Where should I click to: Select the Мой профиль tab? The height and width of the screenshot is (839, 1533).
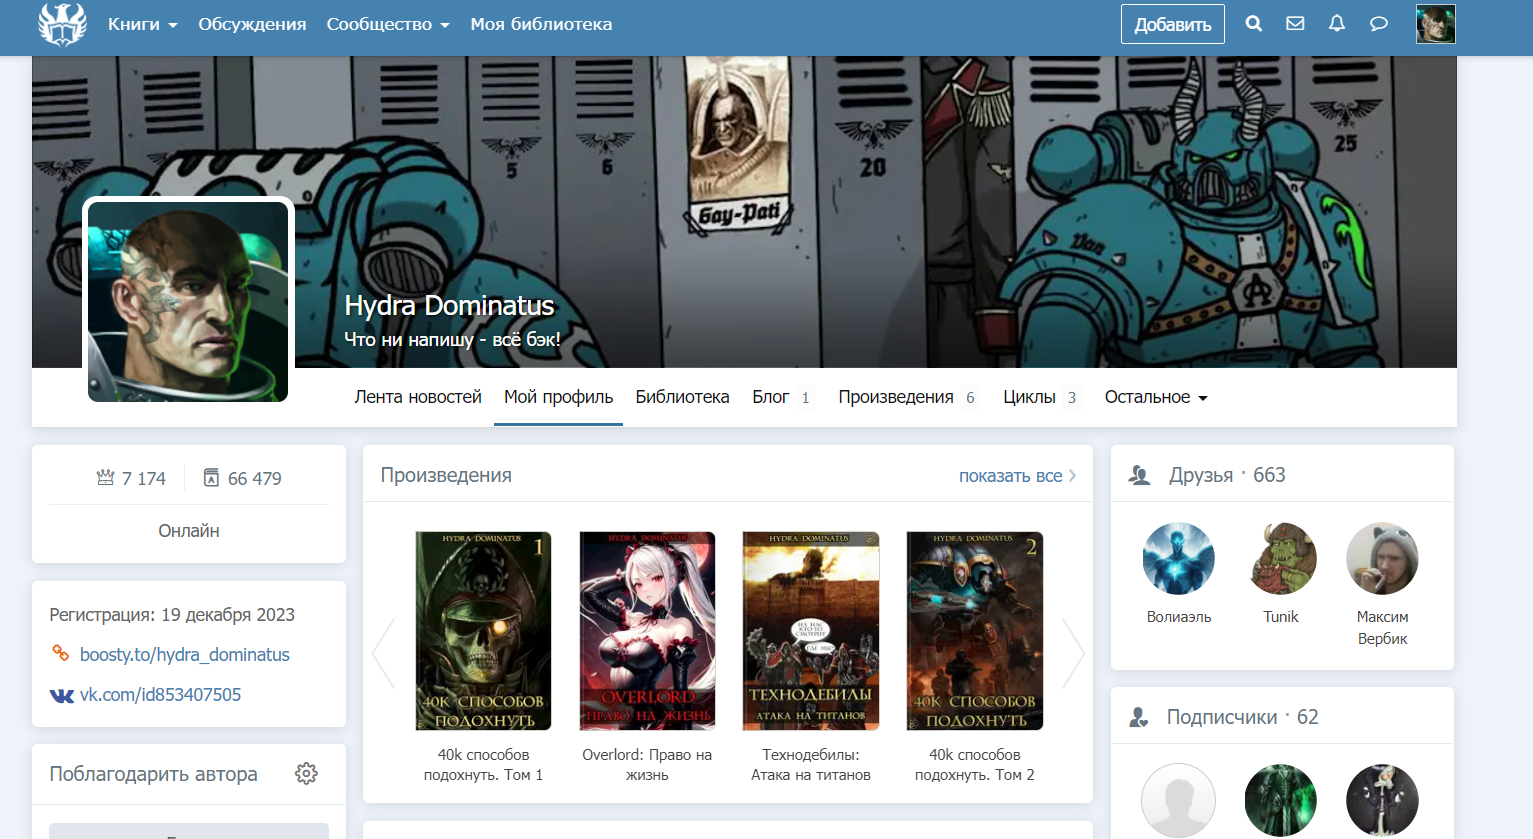[x=558, y=397]
